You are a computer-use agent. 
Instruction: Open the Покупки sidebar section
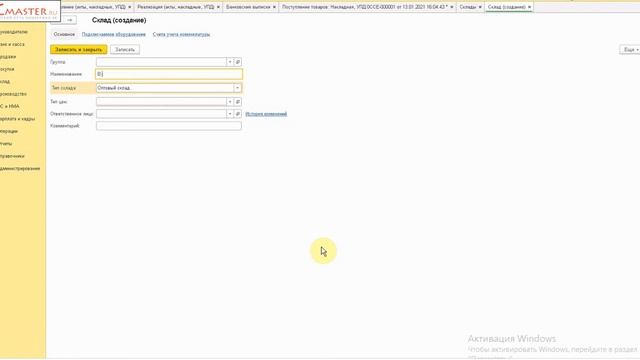(x=7, y=69)
